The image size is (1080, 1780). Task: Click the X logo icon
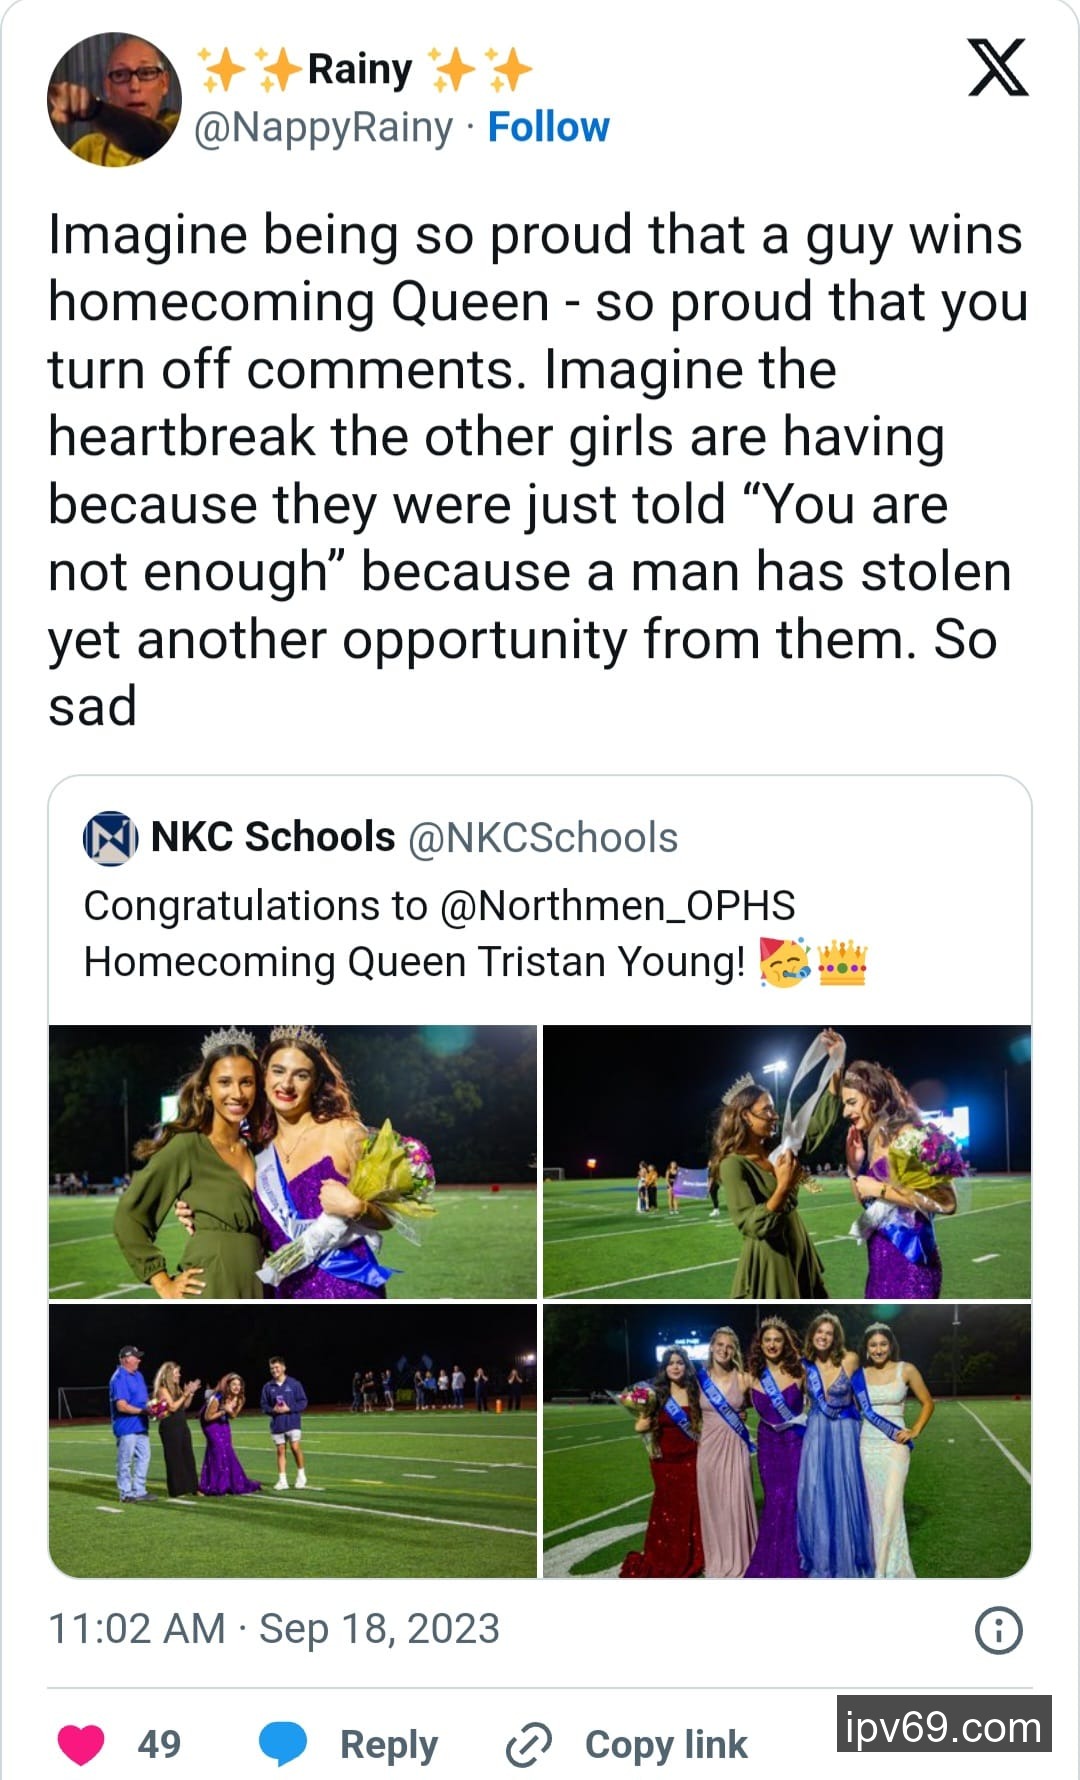pos(997,68)
